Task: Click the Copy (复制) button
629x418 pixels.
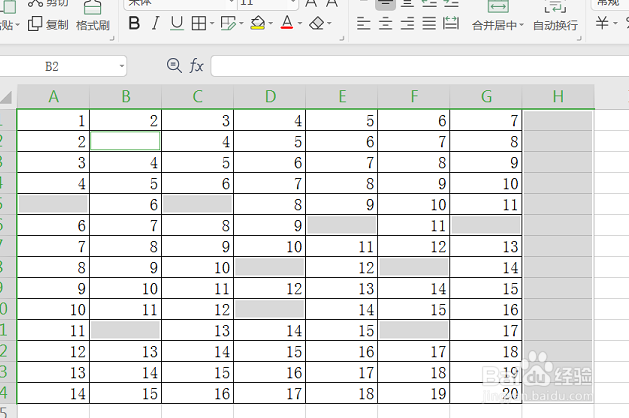Action: [x=48, y=24]
